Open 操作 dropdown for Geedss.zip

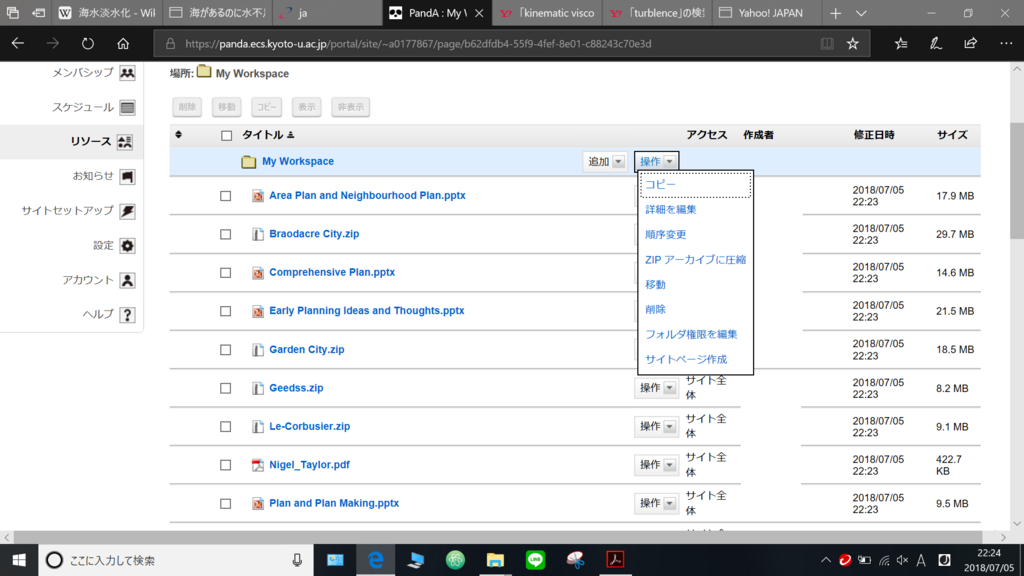(x=656, y=388)
